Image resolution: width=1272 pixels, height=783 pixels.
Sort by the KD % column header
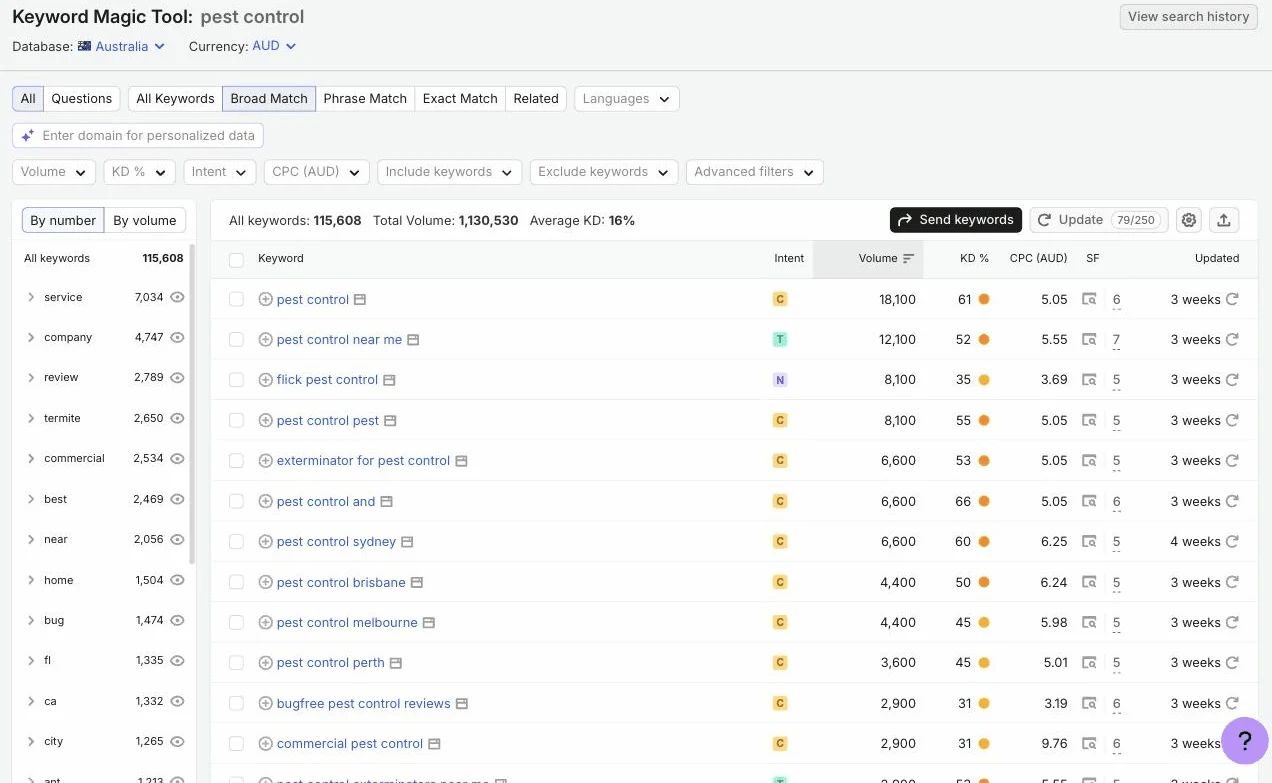[974, 258]
